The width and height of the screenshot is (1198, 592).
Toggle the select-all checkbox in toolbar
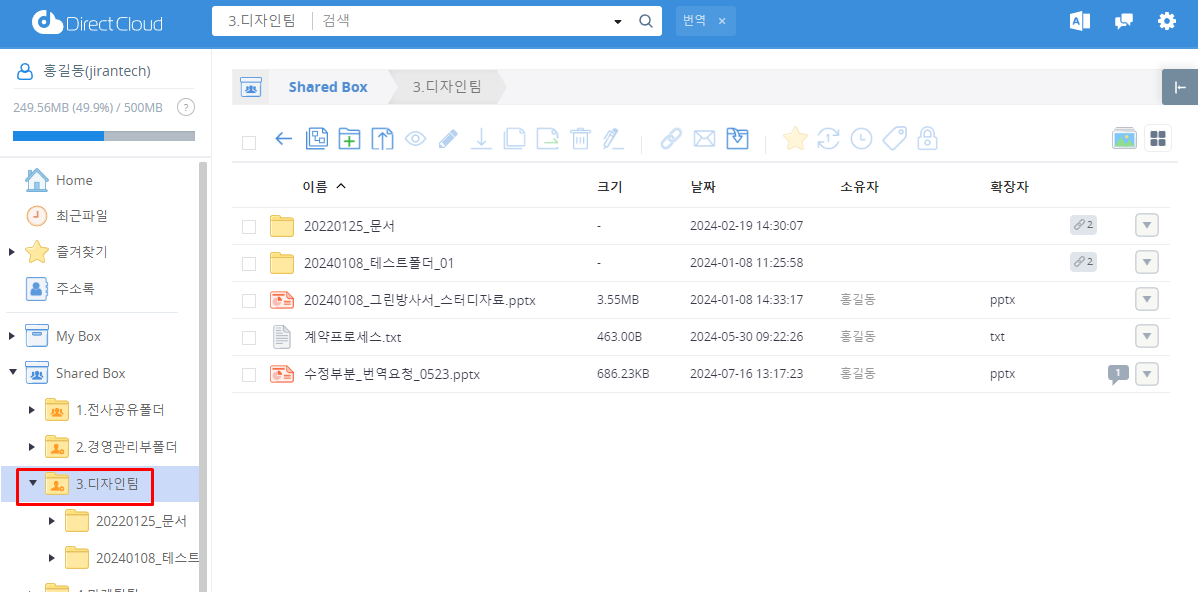tap(249, 143)
